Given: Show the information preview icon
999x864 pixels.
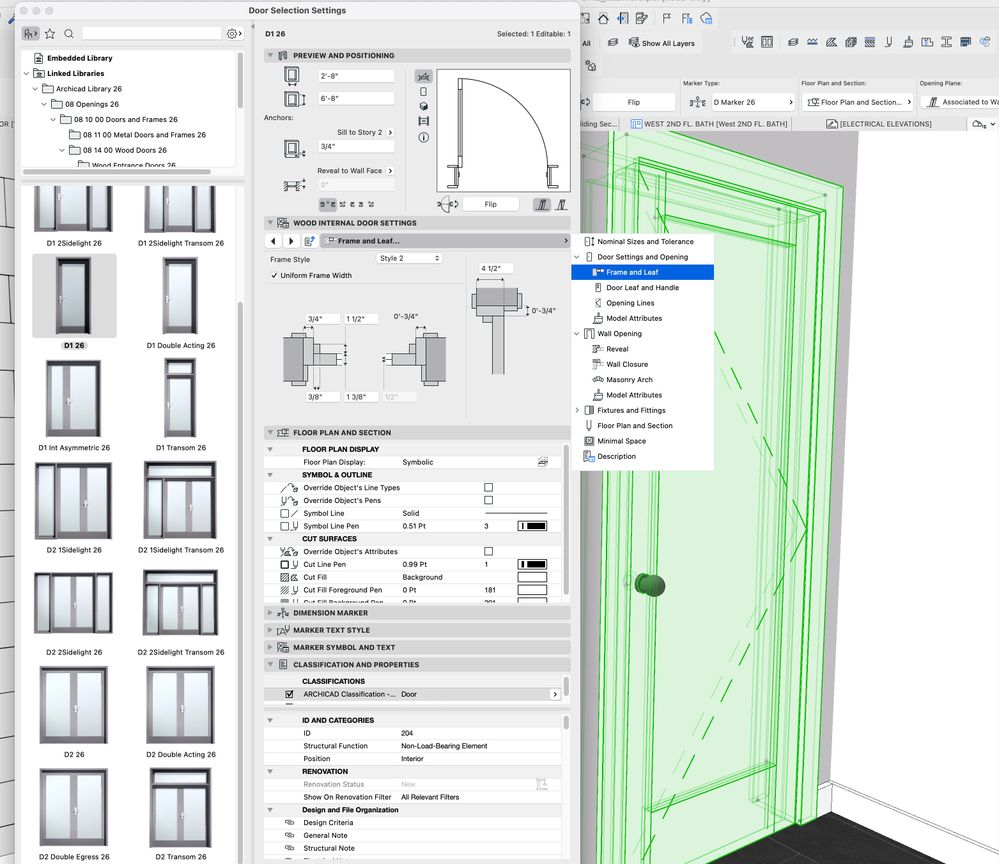Looking at the screenshot, I should tap(423, 137).
